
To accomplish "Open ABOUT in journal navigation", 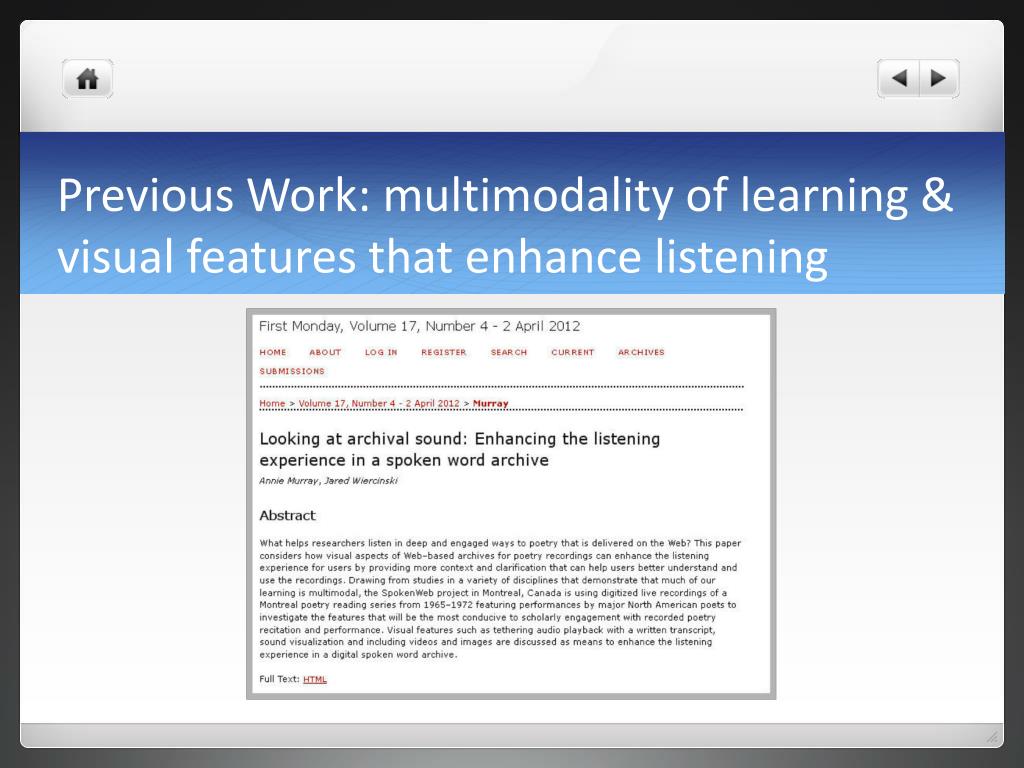I will (x=325, y=352).
